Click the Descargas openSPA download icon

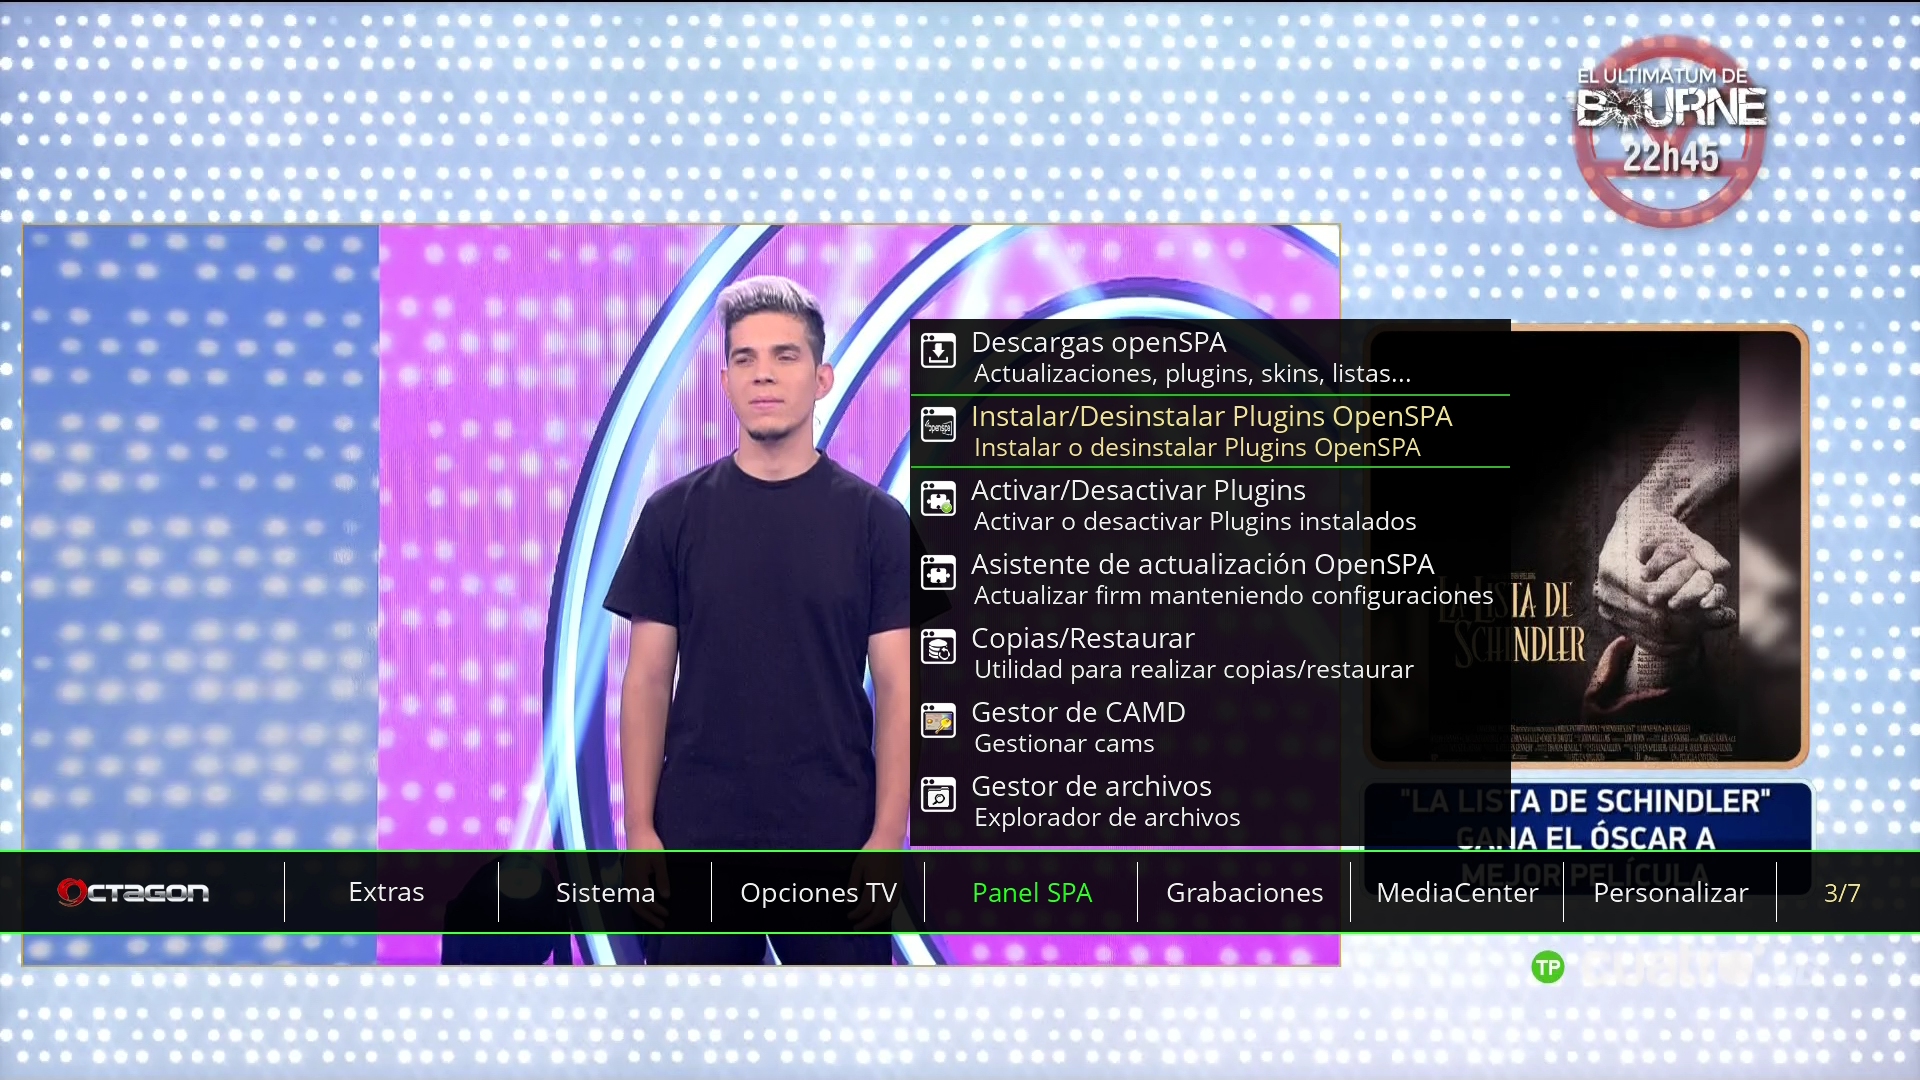click(x=938, y=352)
